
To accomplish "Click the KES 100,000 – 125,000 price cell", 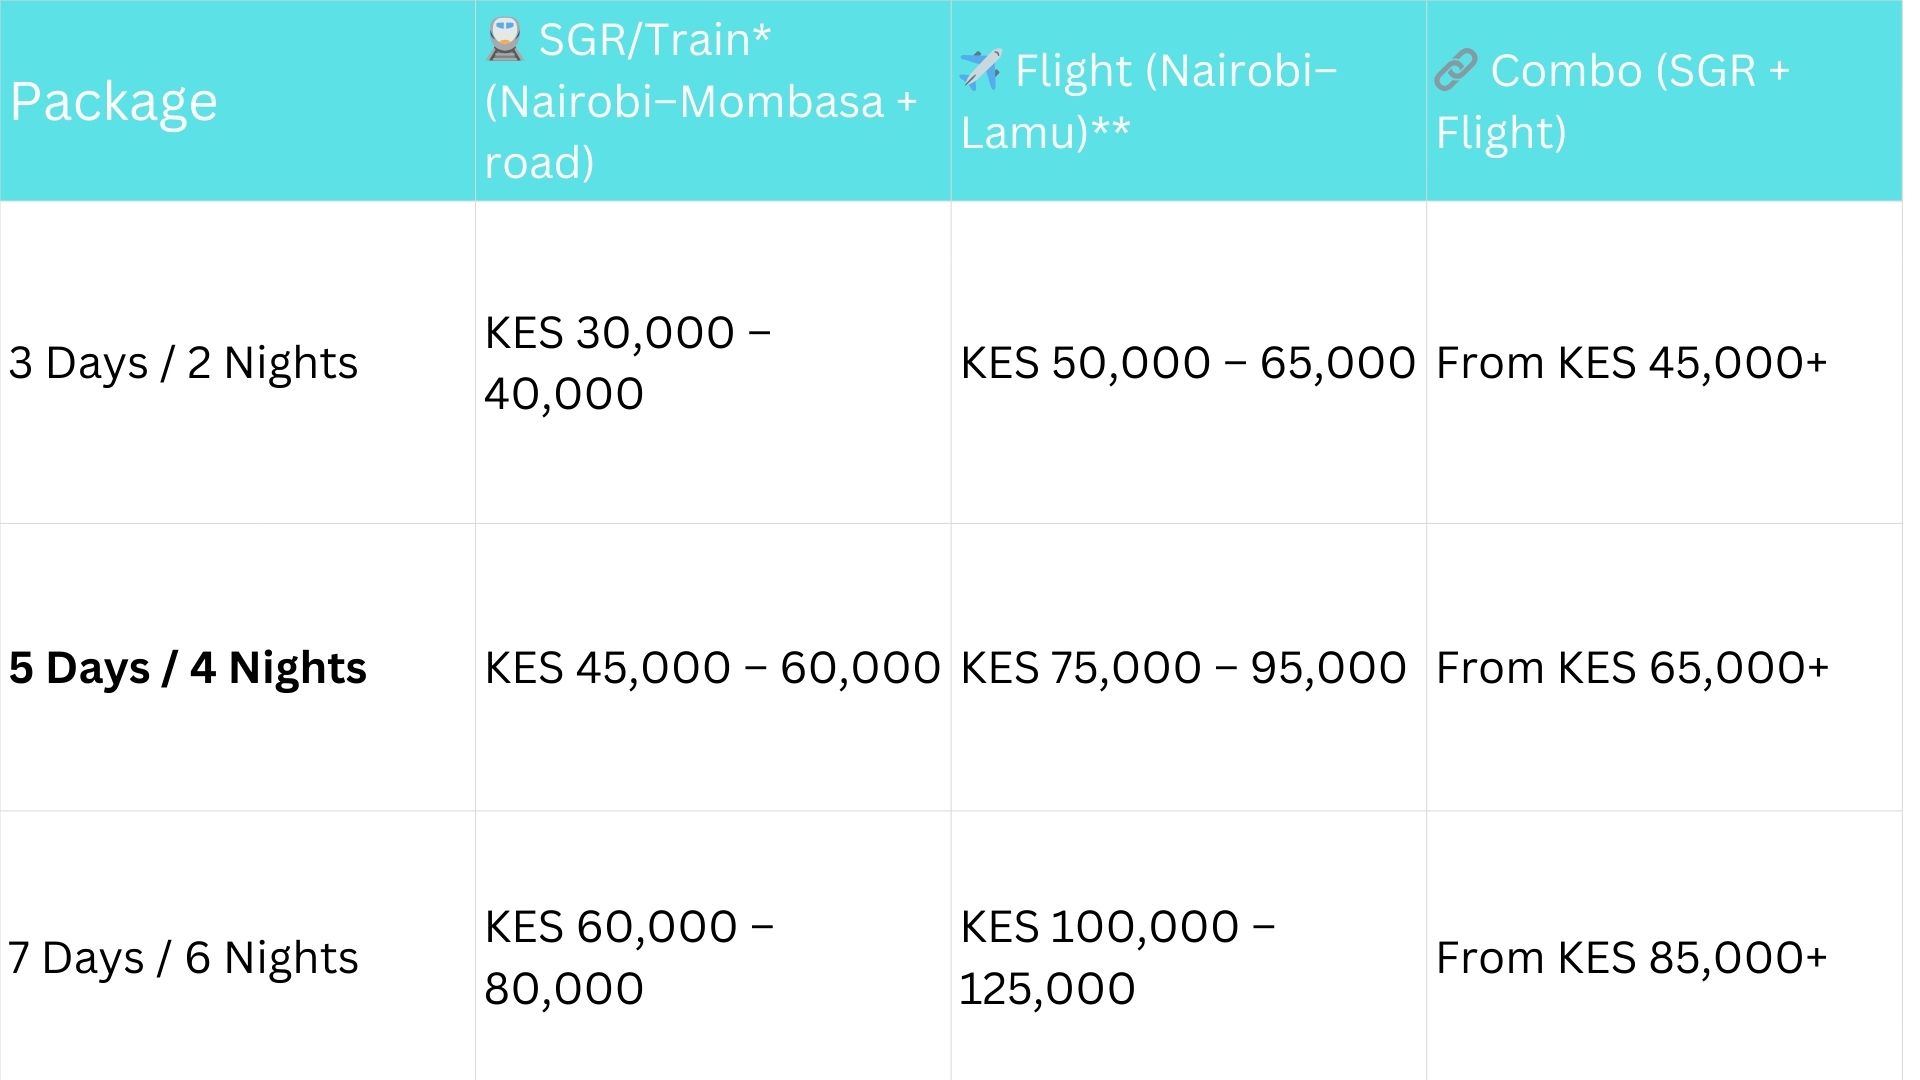I will (x=1117, y=958).
